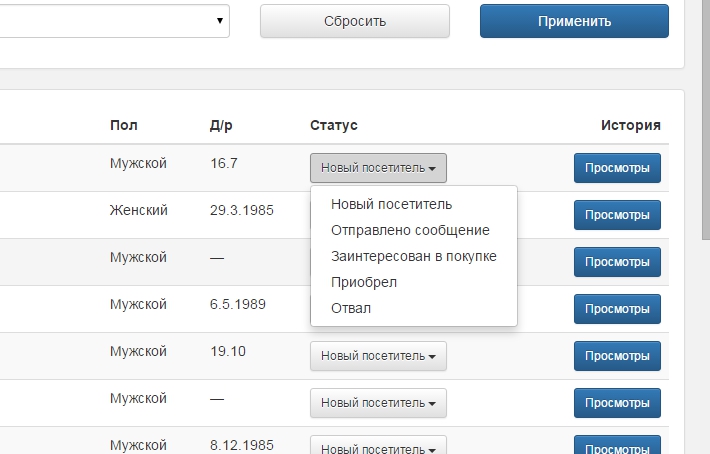Open Просмотры for the 16.7 birthday row

tap(617, 168)
